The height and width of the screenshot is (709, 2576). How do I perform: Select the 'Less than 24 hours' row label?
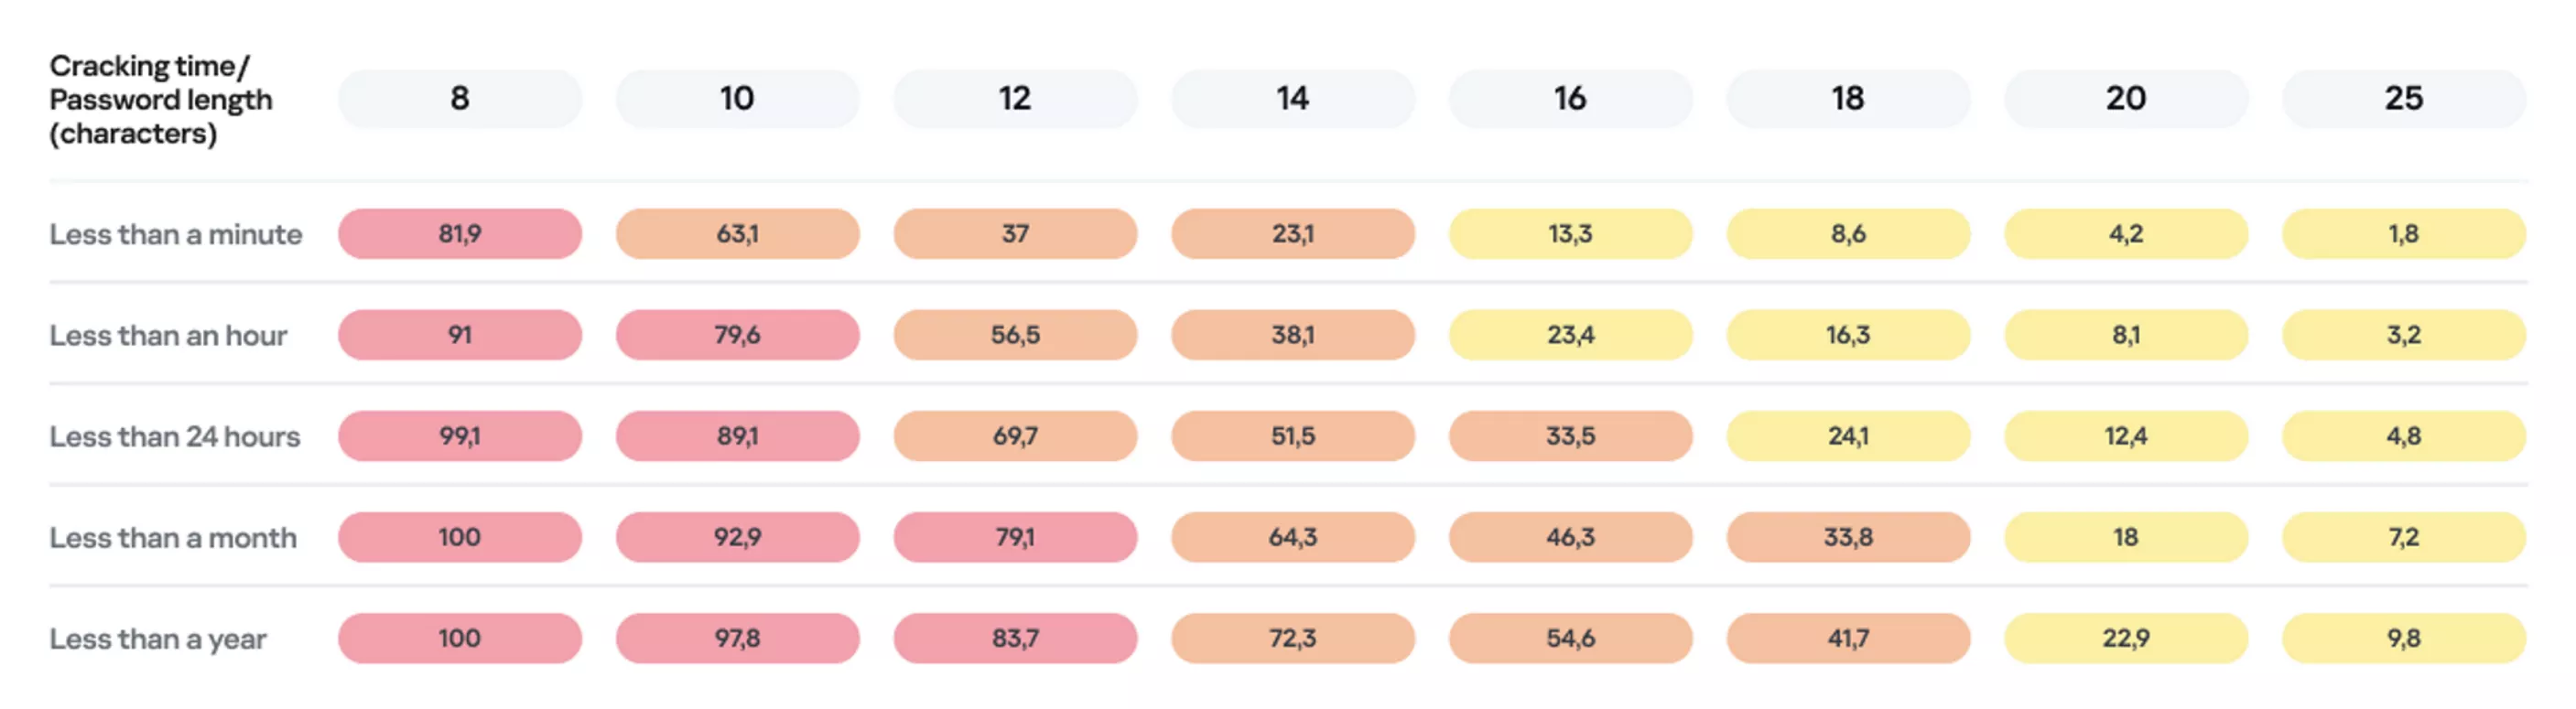(175, 436)
